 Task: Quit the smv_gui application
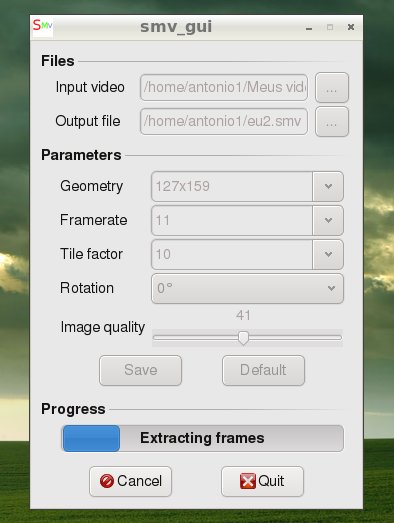point(262,481)
